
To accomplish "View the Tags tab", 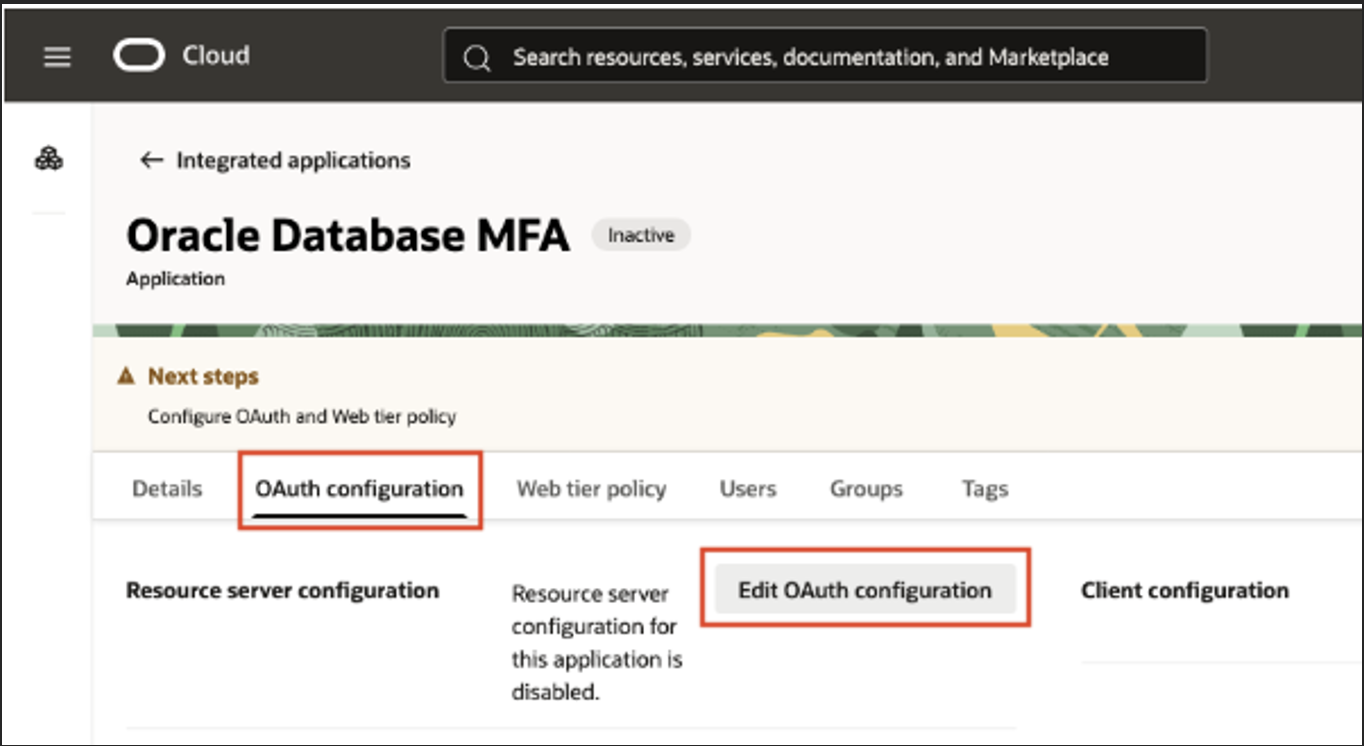I will point(984,488).
